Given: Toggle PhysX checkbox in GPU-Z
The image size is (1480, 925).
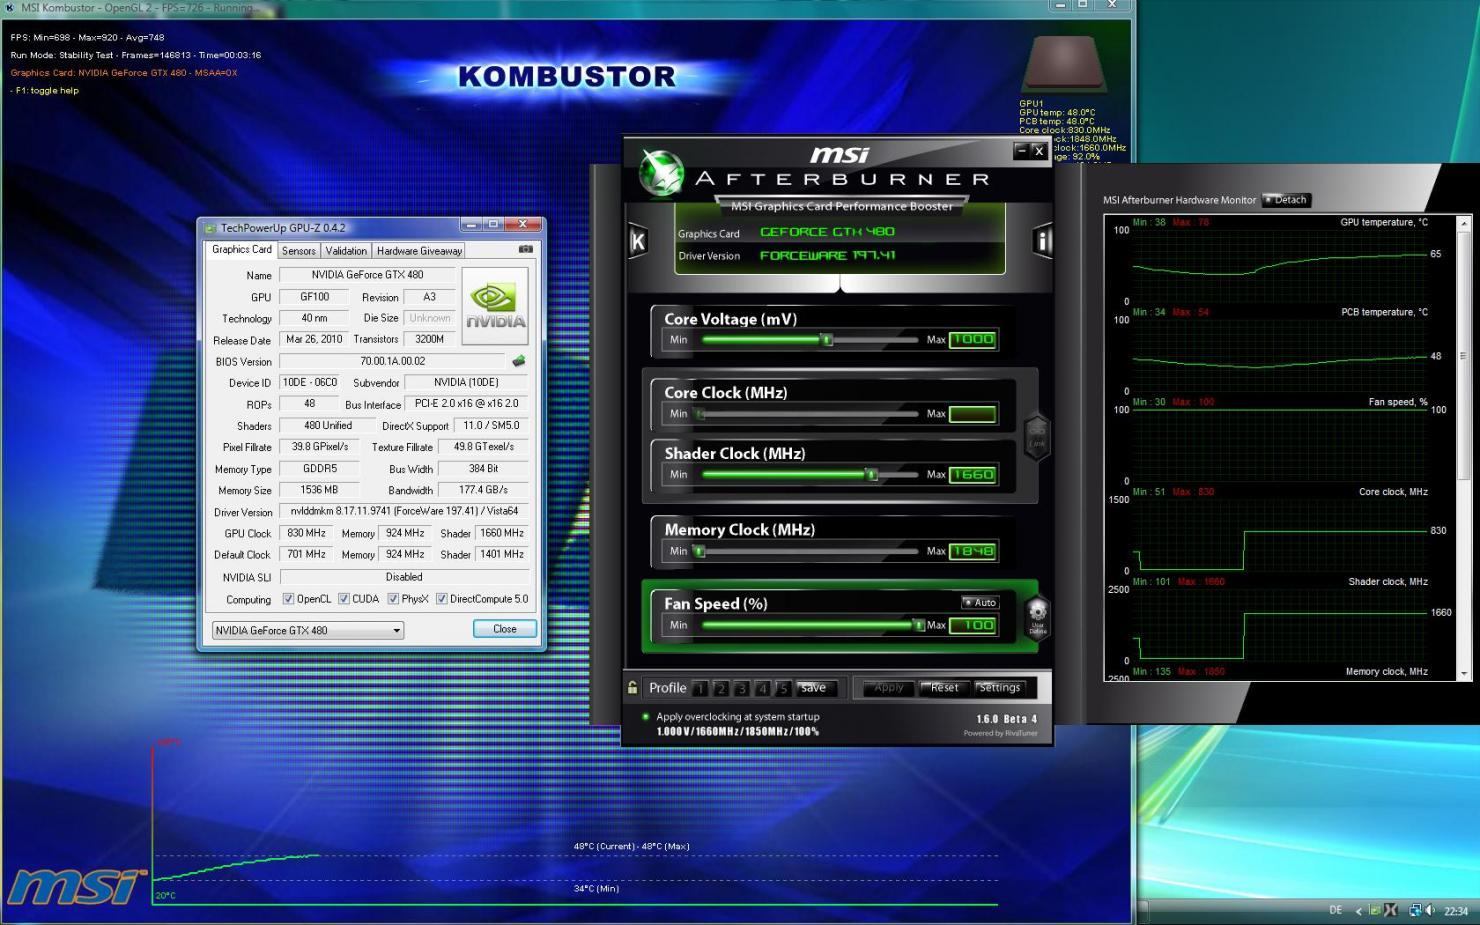Looking at the screenshot, I should pos(393,599).
